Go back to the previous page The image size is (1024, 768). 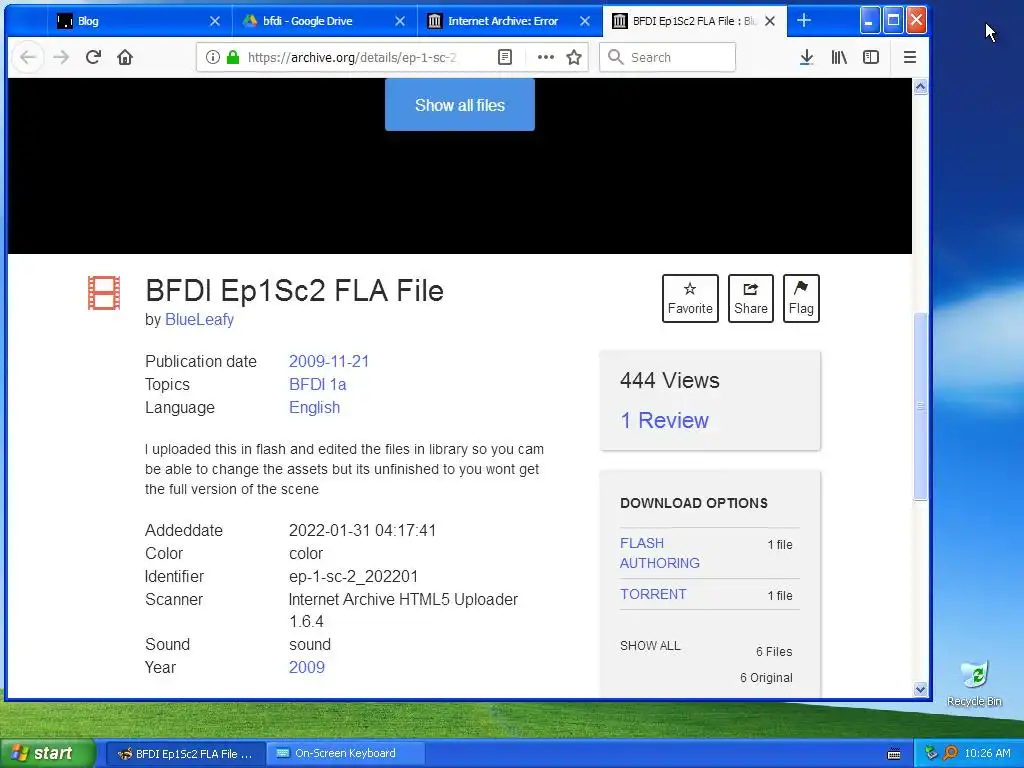point(27,57)
